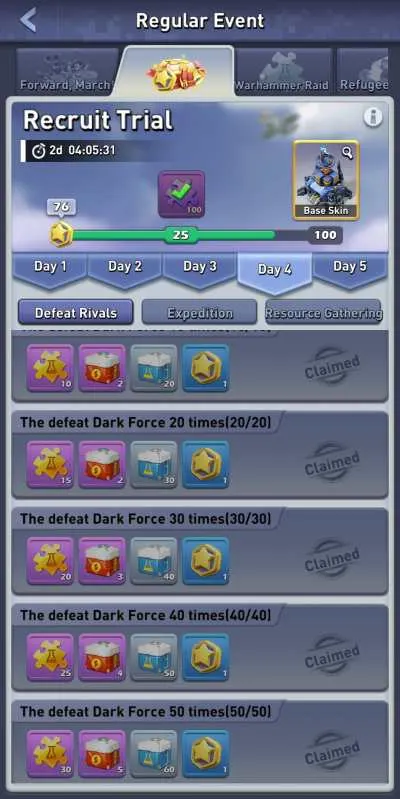The image size is (400, 799).
Task: Tap the blue flask chest in 40 times row
Action: click(154, 657)
